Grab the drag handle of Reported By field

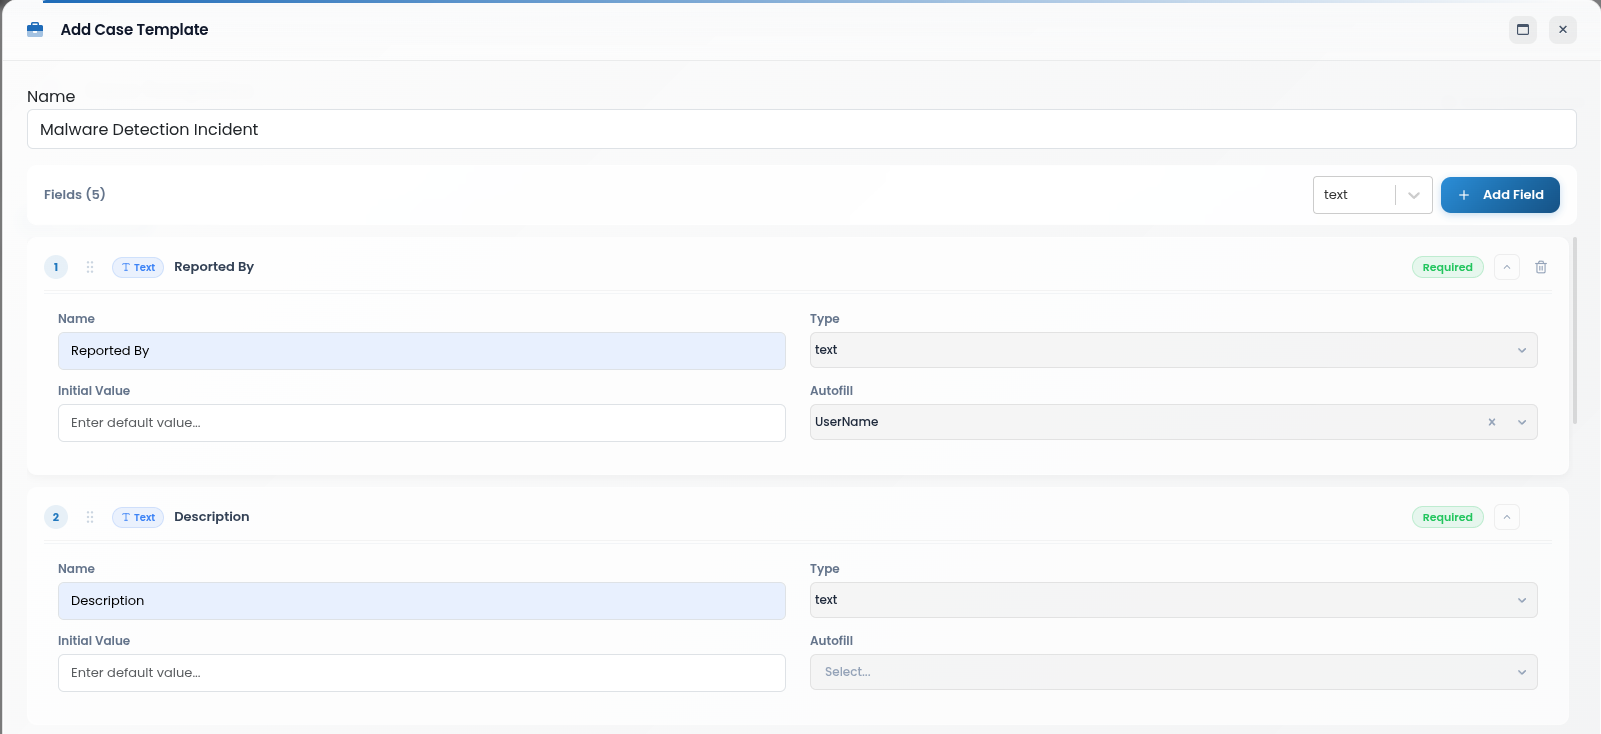(x=90, y=267)
